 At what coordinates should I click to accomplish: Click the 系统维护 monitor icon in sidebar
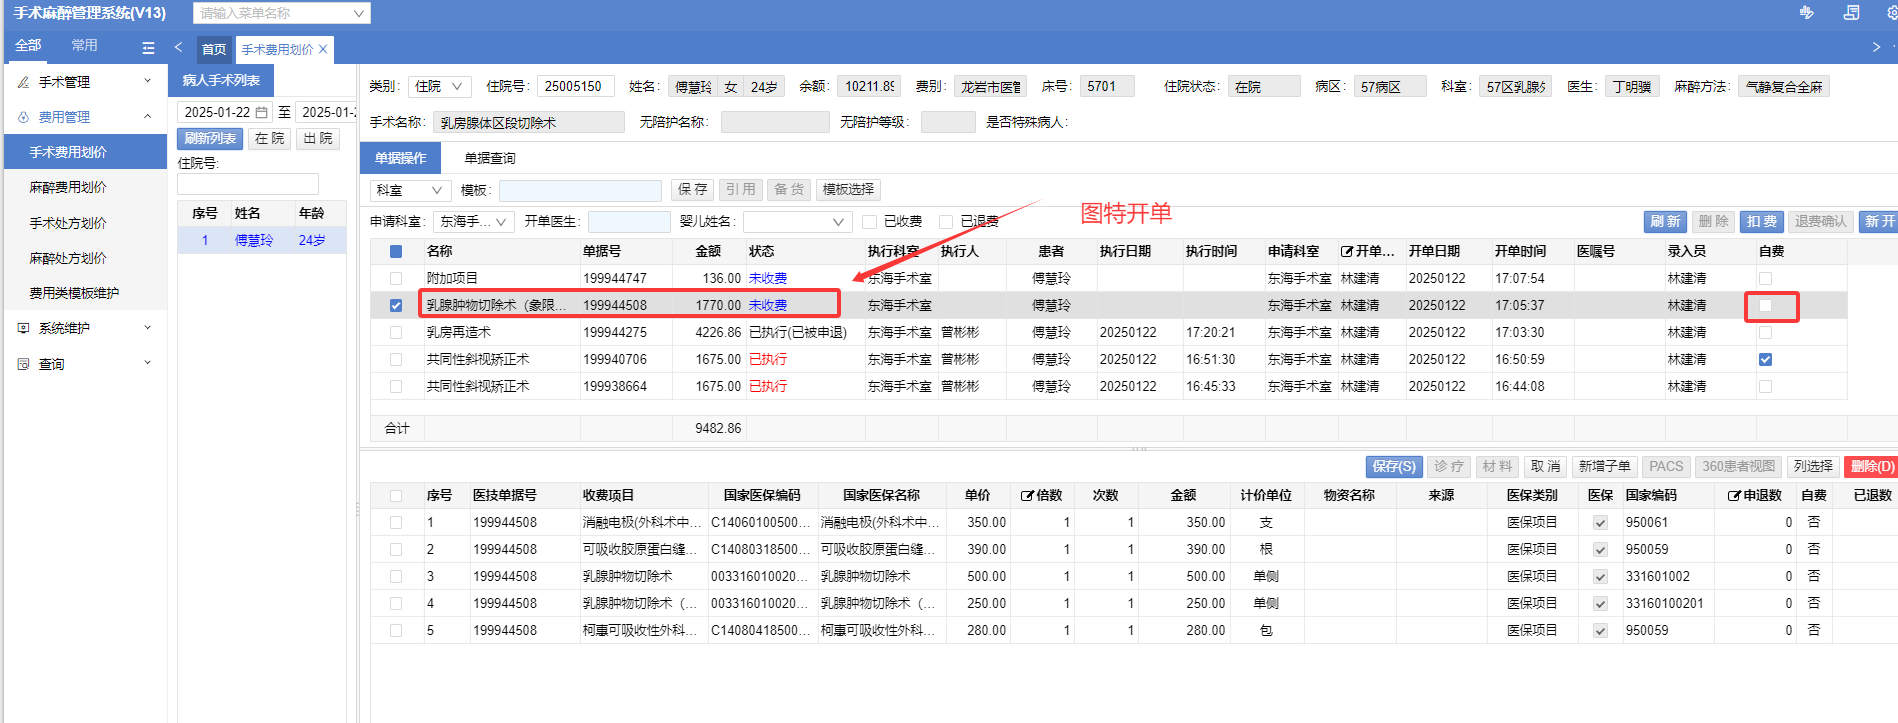(x=23, y=328)
